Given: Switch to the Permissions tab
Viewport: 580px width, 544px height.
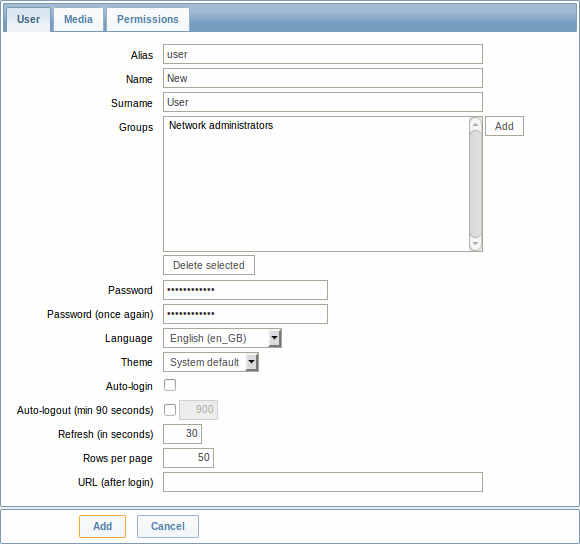Looking at the screenshot, I should [x=148, y=19].
